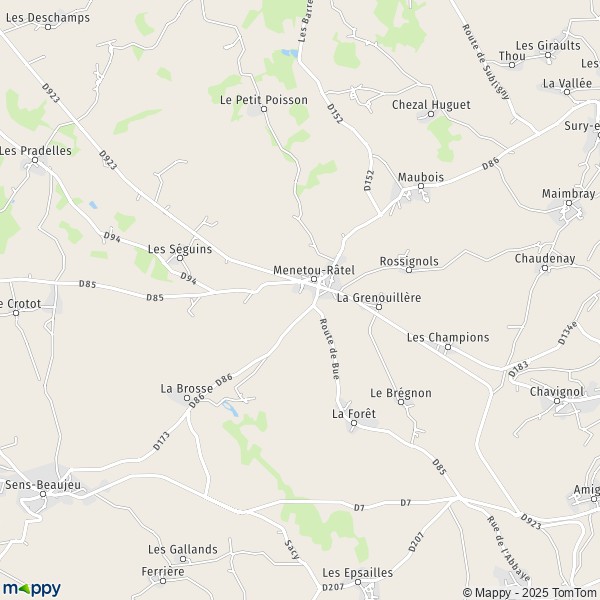Select the Les Champions label

(448, 338)
